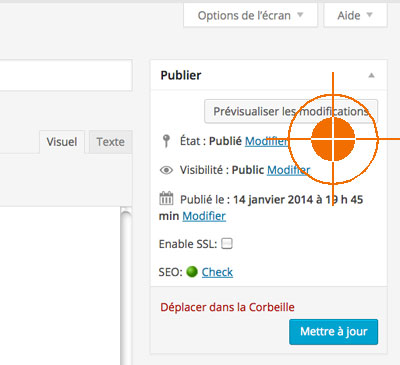Collapse the Publier panel with the triangle
This screenshot has width=400, height=365.
coord(371,75)
